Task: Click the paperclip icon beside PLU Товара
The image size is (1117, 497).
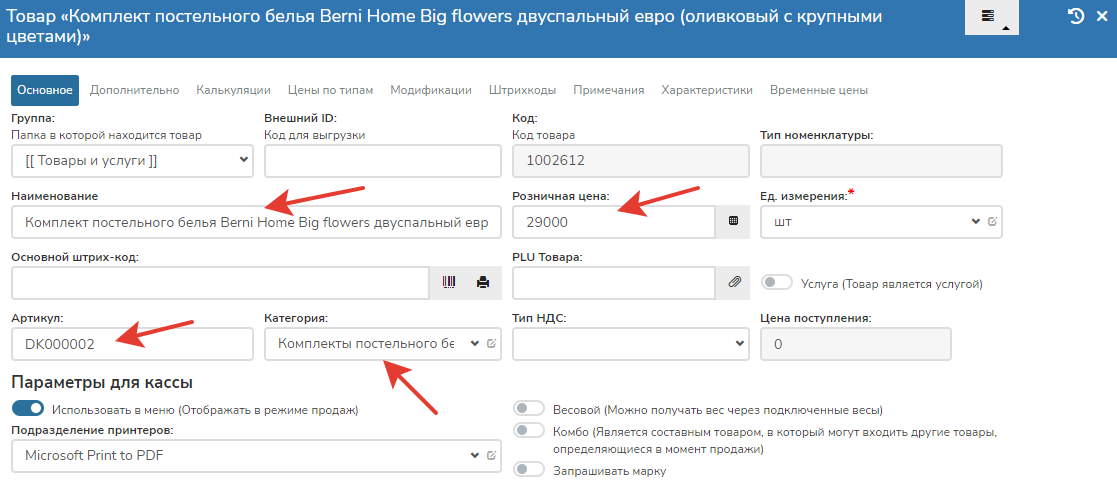Action: click(x=733, y=283)
